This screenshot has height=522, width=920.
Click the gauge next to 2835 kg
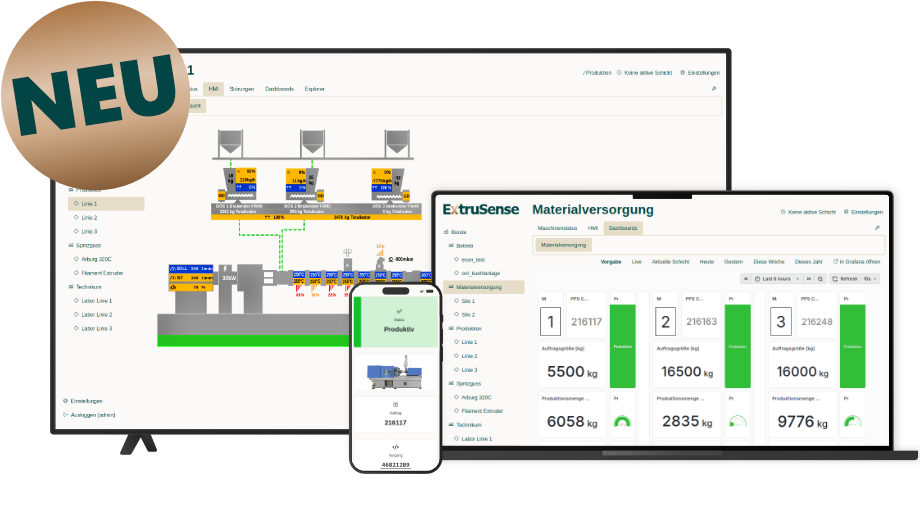pyautogui.click(x=738, y=421)
